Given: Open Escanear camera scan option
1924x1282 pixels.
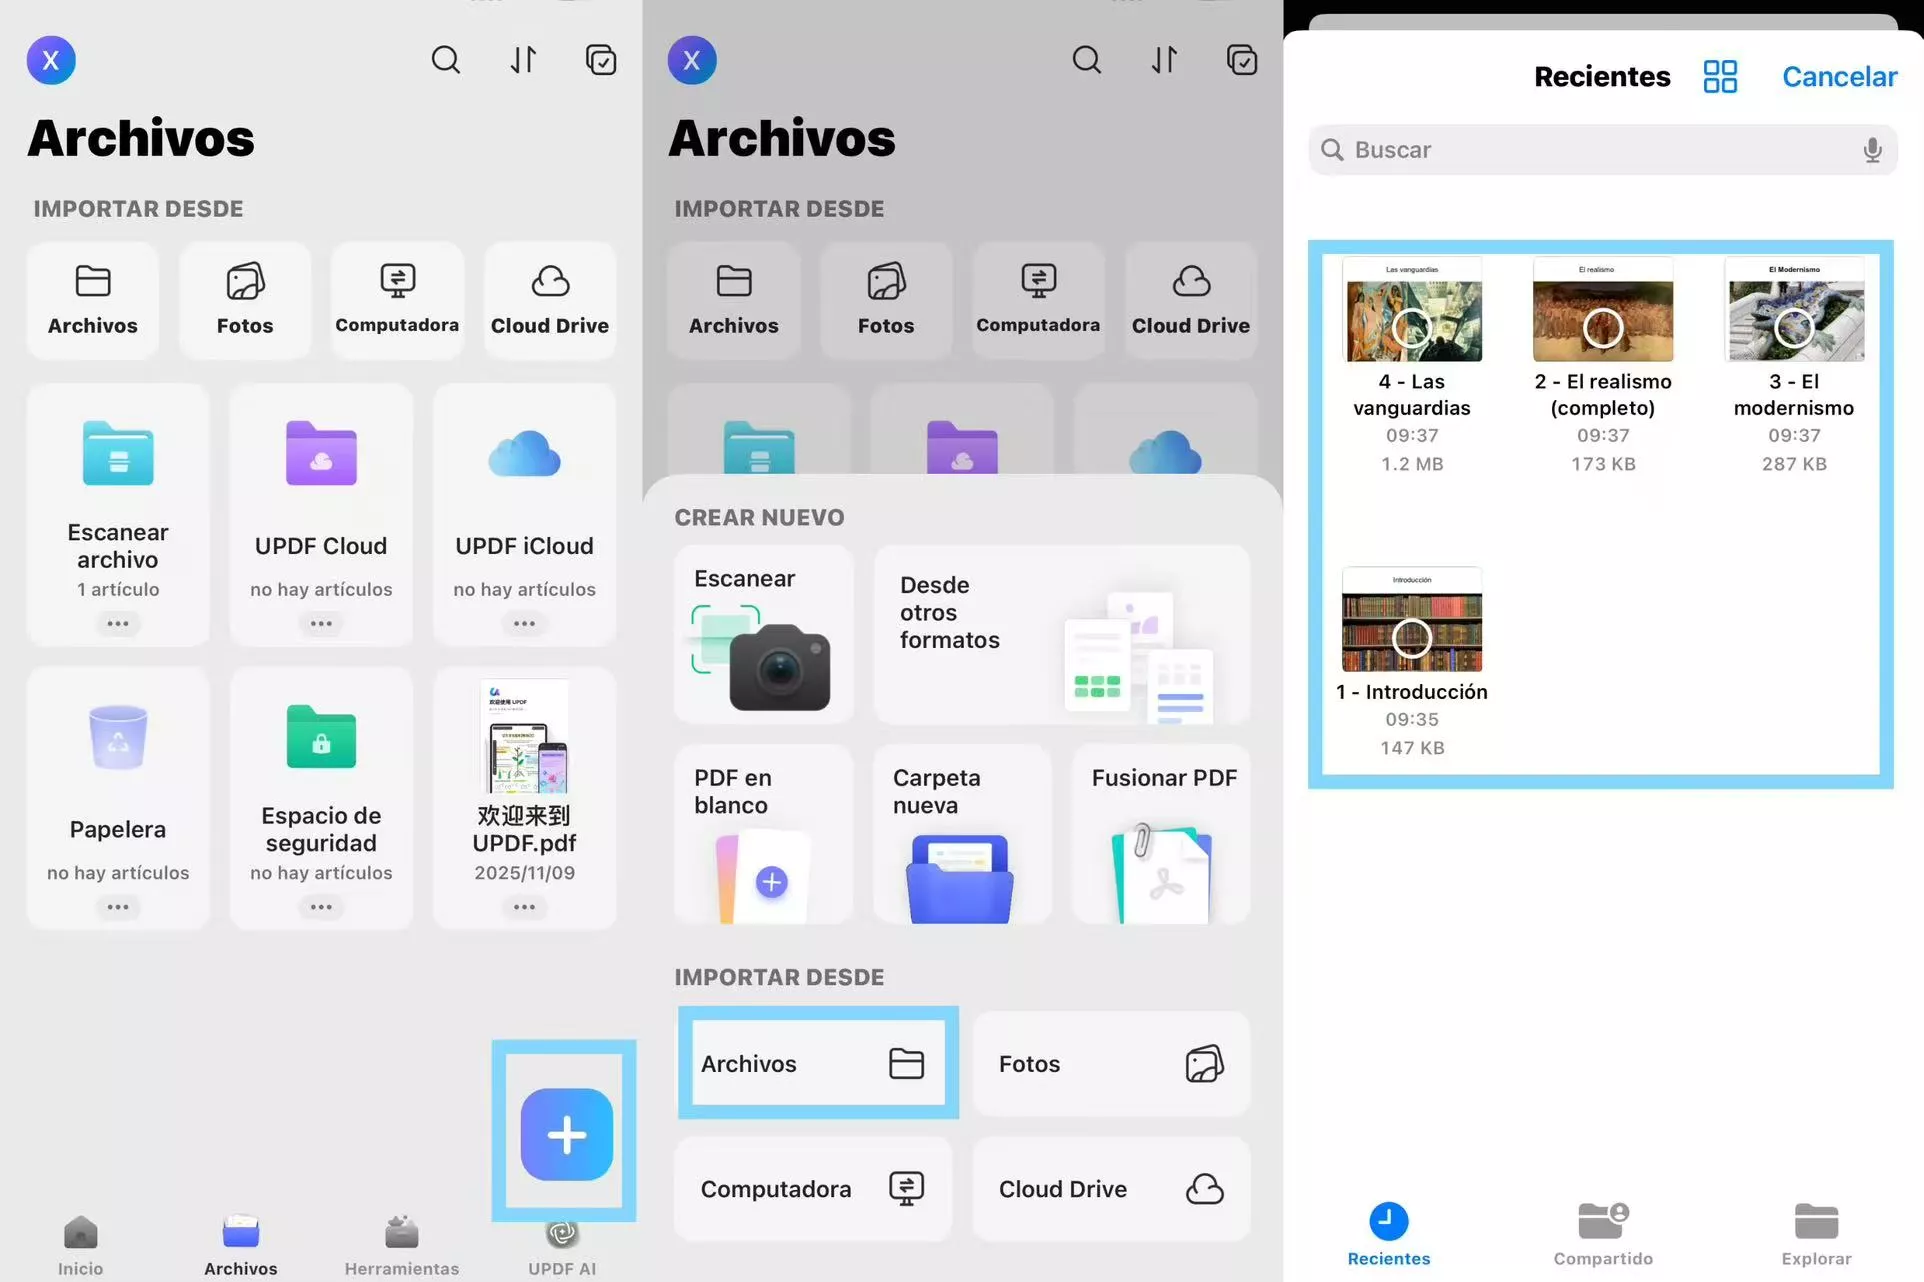Looking at the screenshot, I should pos(763,634).
